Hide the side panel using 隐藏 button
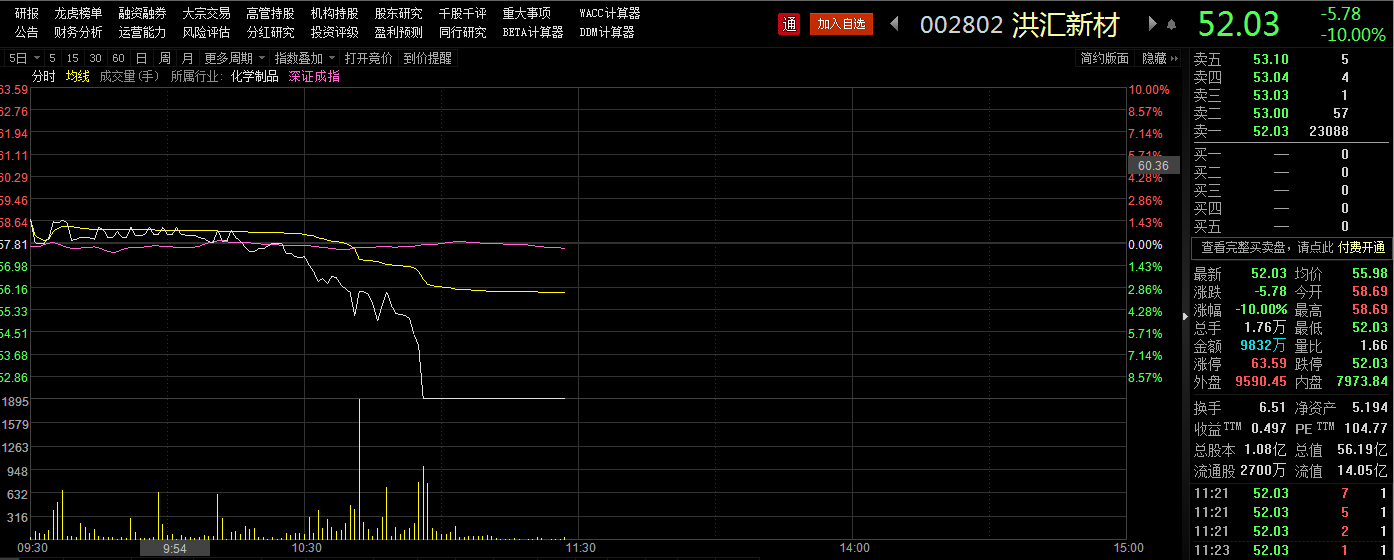The image size is (1394, 560). point(1159,58)
